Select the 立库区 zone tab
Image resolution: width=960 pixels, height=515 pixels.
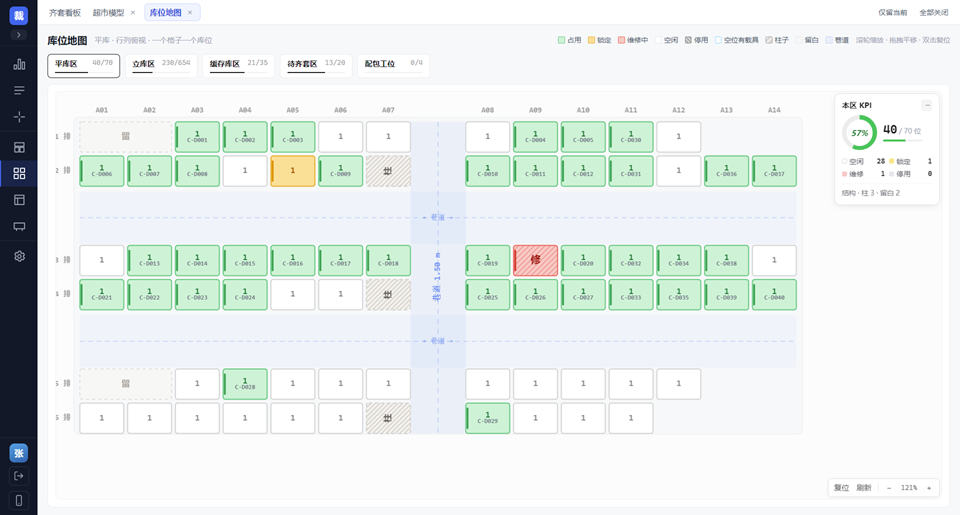tap(161, 66)
